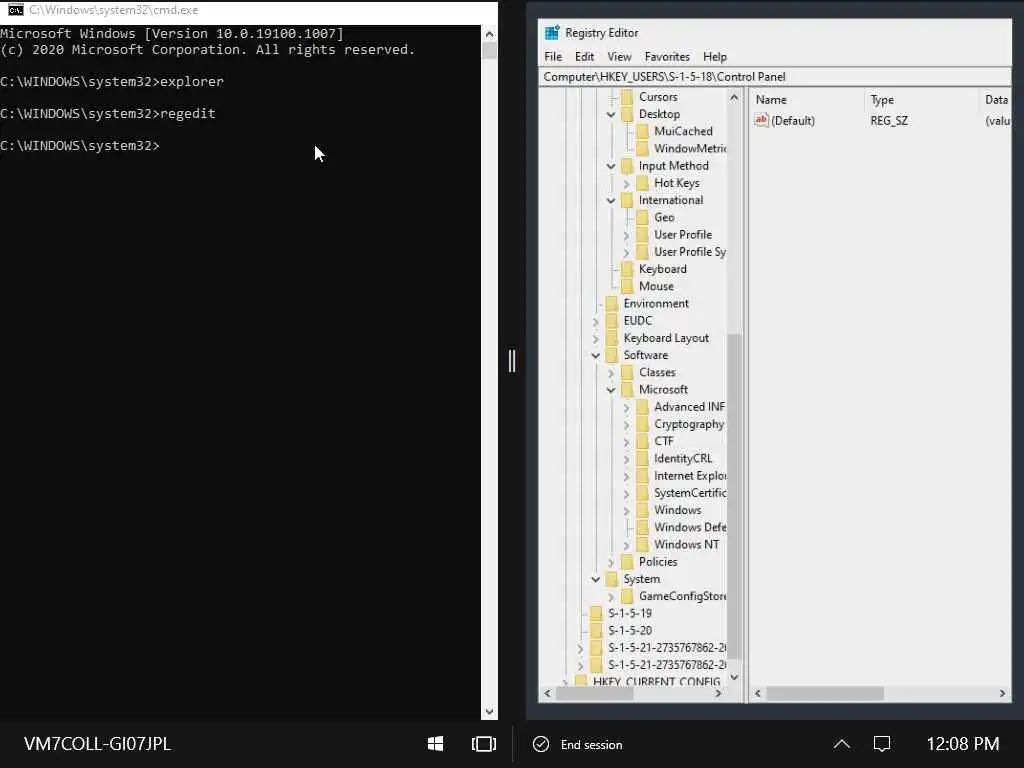The image size is (1024, 768).
Task: Select the Software folder icon
Action: click(x=612, y=355)
